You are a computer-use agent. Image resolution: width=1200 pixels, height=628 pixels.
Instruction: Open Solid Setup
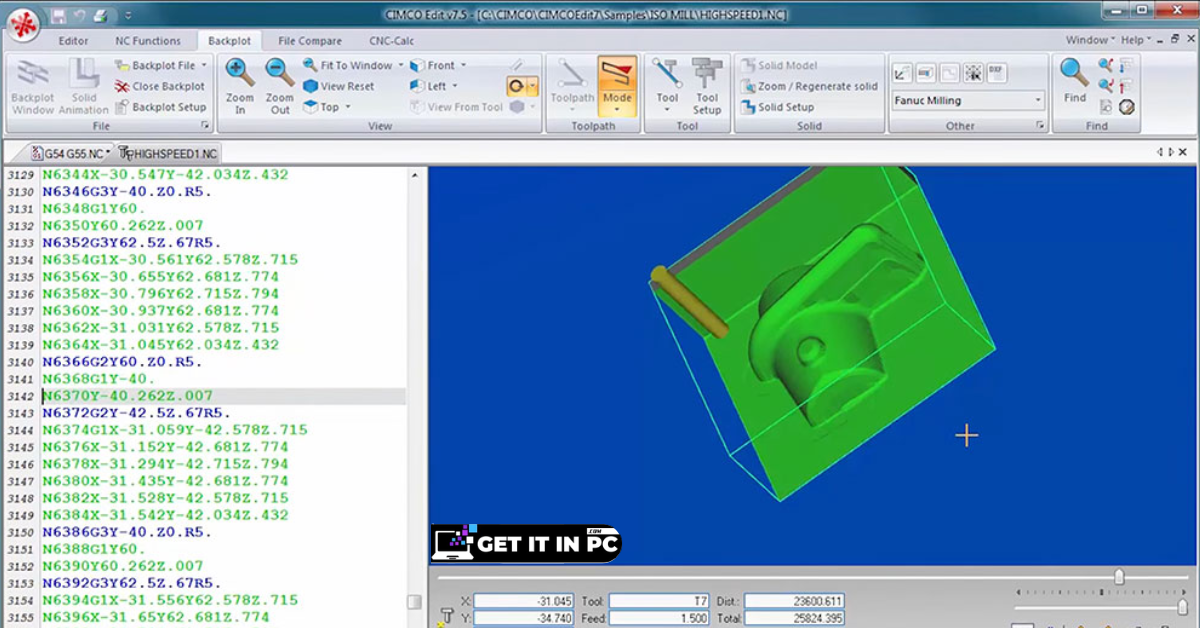tap(777, 107)
